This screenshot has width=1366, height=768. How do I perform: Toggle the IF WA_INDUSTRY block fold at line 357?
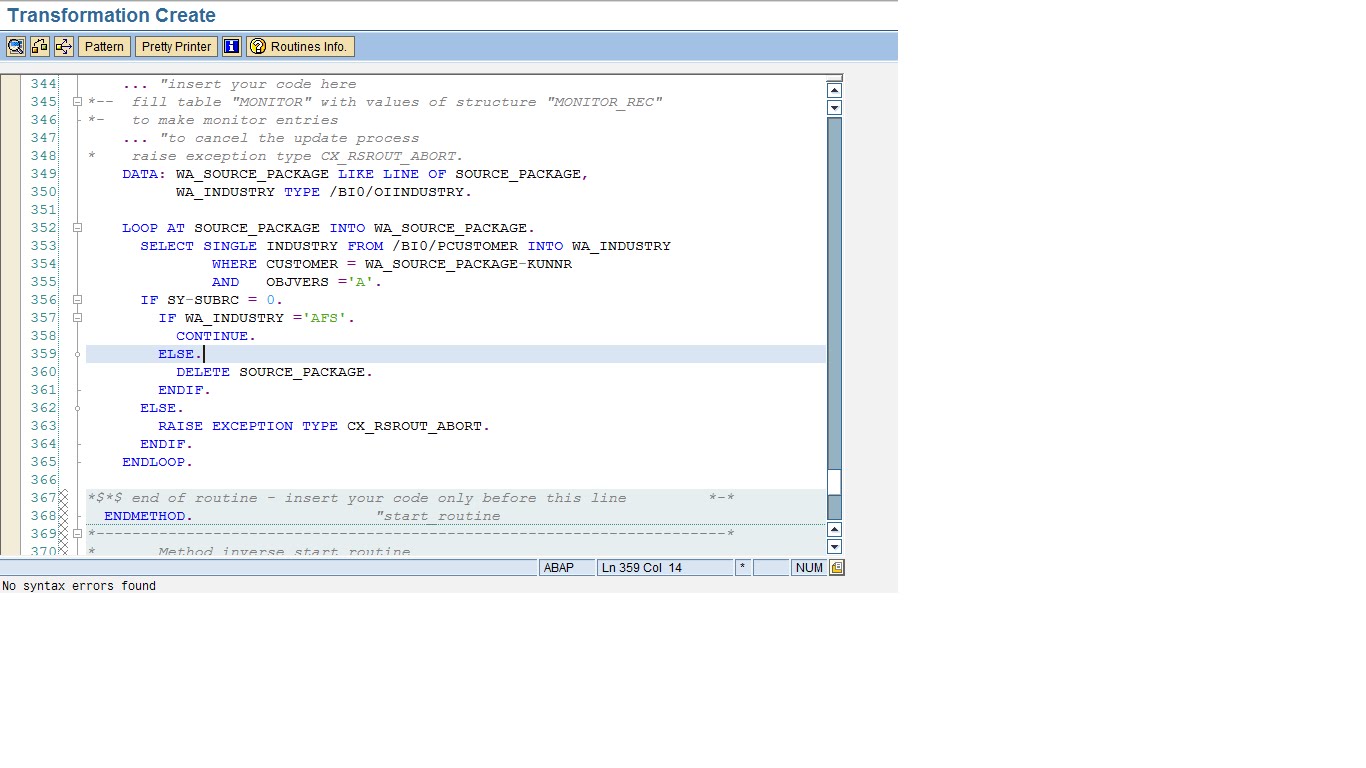78,317
